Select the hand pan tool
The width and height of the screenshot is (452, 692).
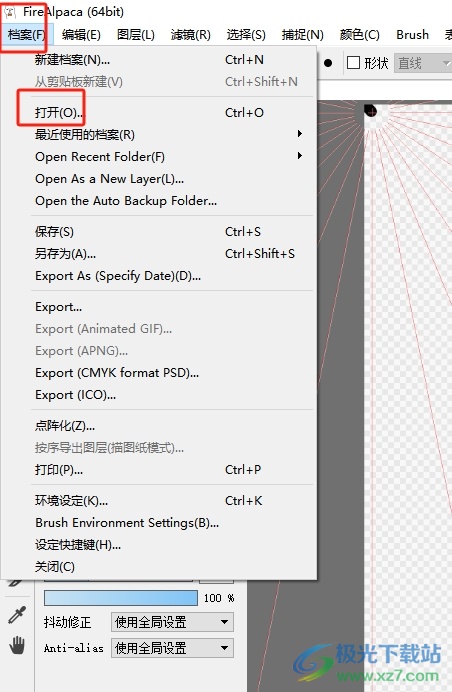(x=17, y=645)
